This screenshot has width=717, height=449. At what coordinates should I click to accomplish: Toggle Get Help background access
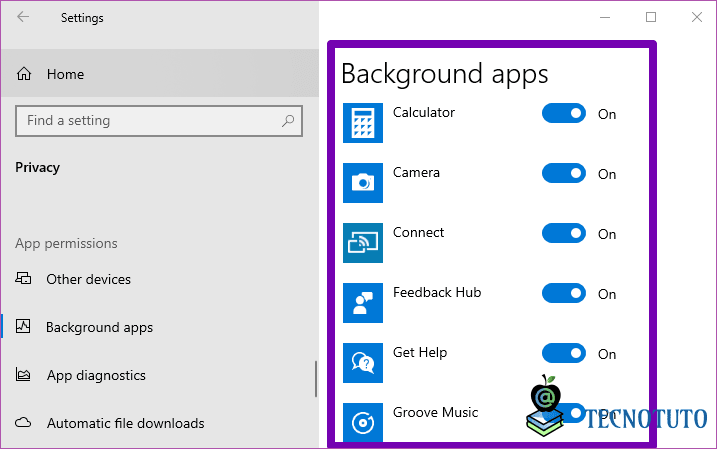click(564, 353)
